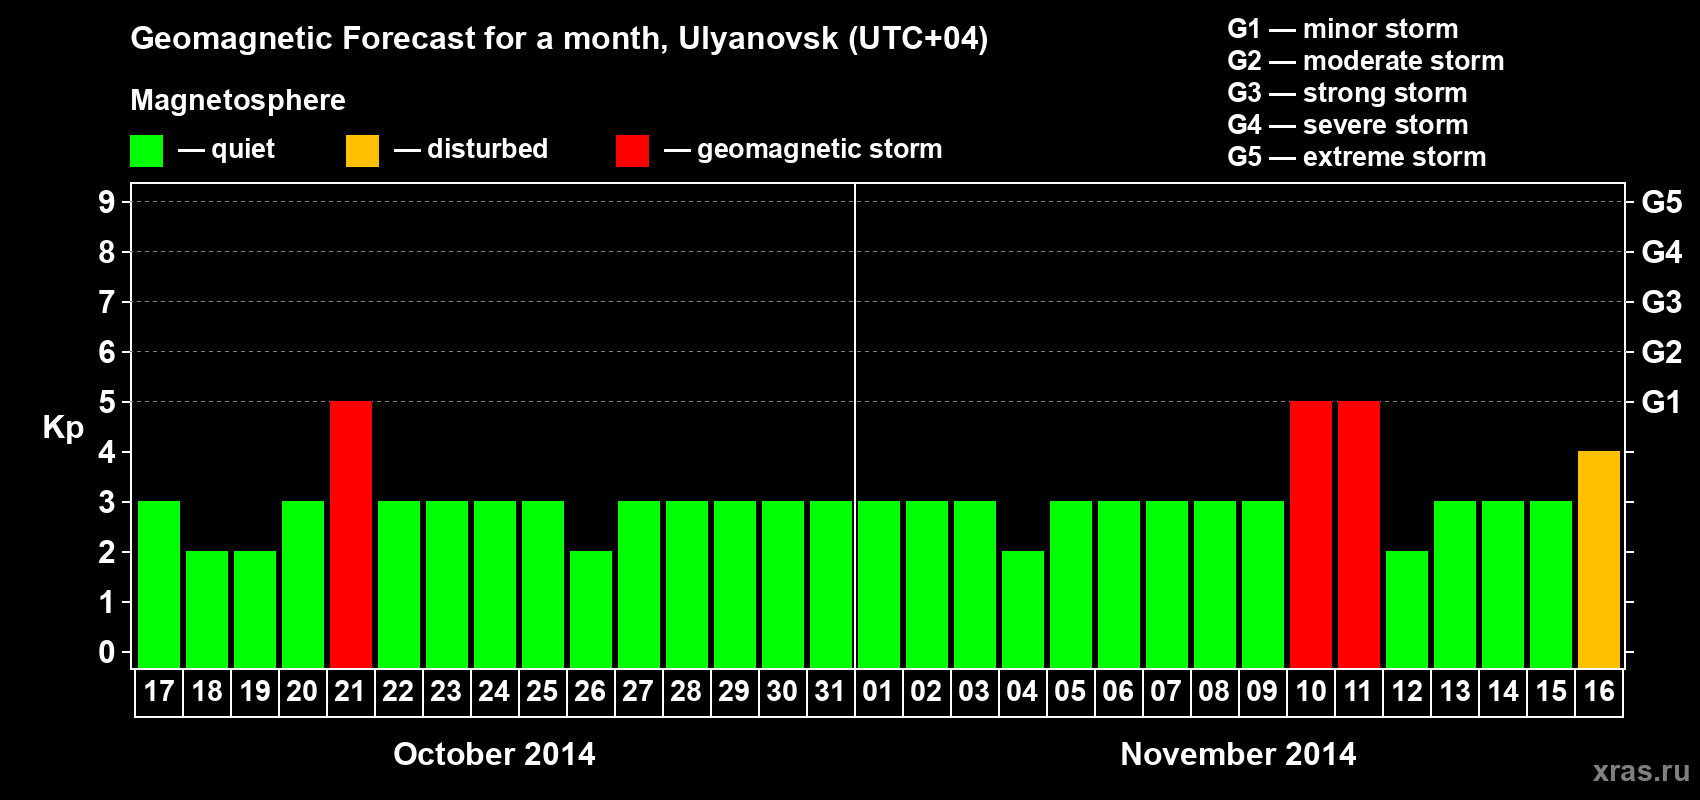Image resolution: width=1700 pixels, height=800 pixels.
Task: Click the date label 21
Action: pyautogui.click(x=350, y=692)
